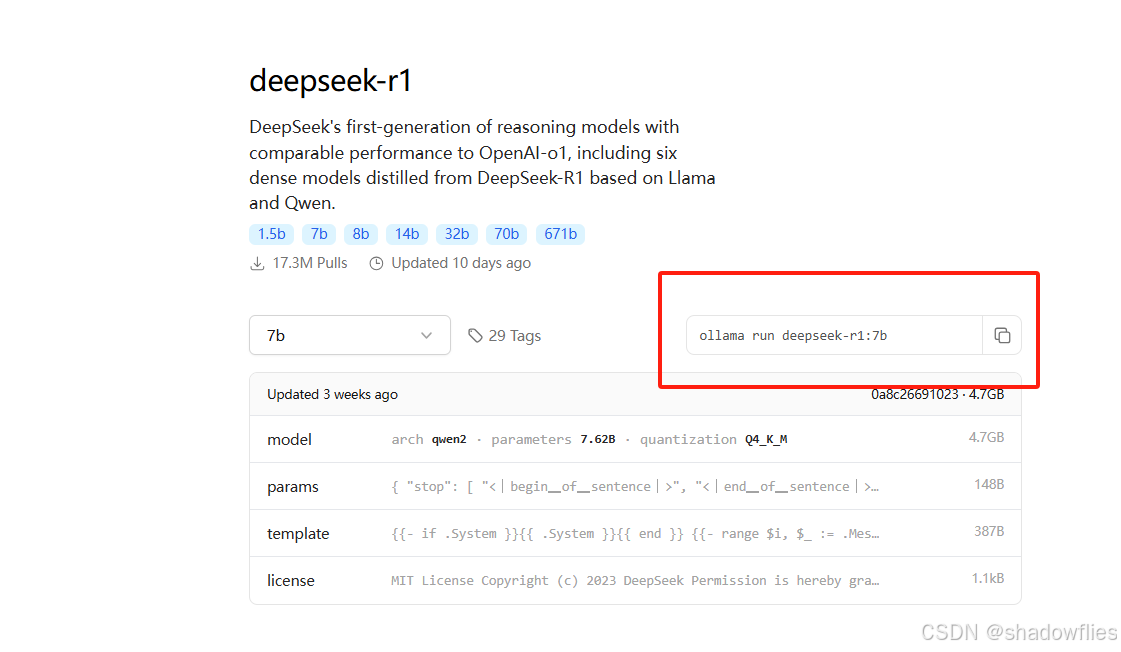Click the 17.3M Pulls text
Screen dimensions: 1121x652
coord(310,263)
